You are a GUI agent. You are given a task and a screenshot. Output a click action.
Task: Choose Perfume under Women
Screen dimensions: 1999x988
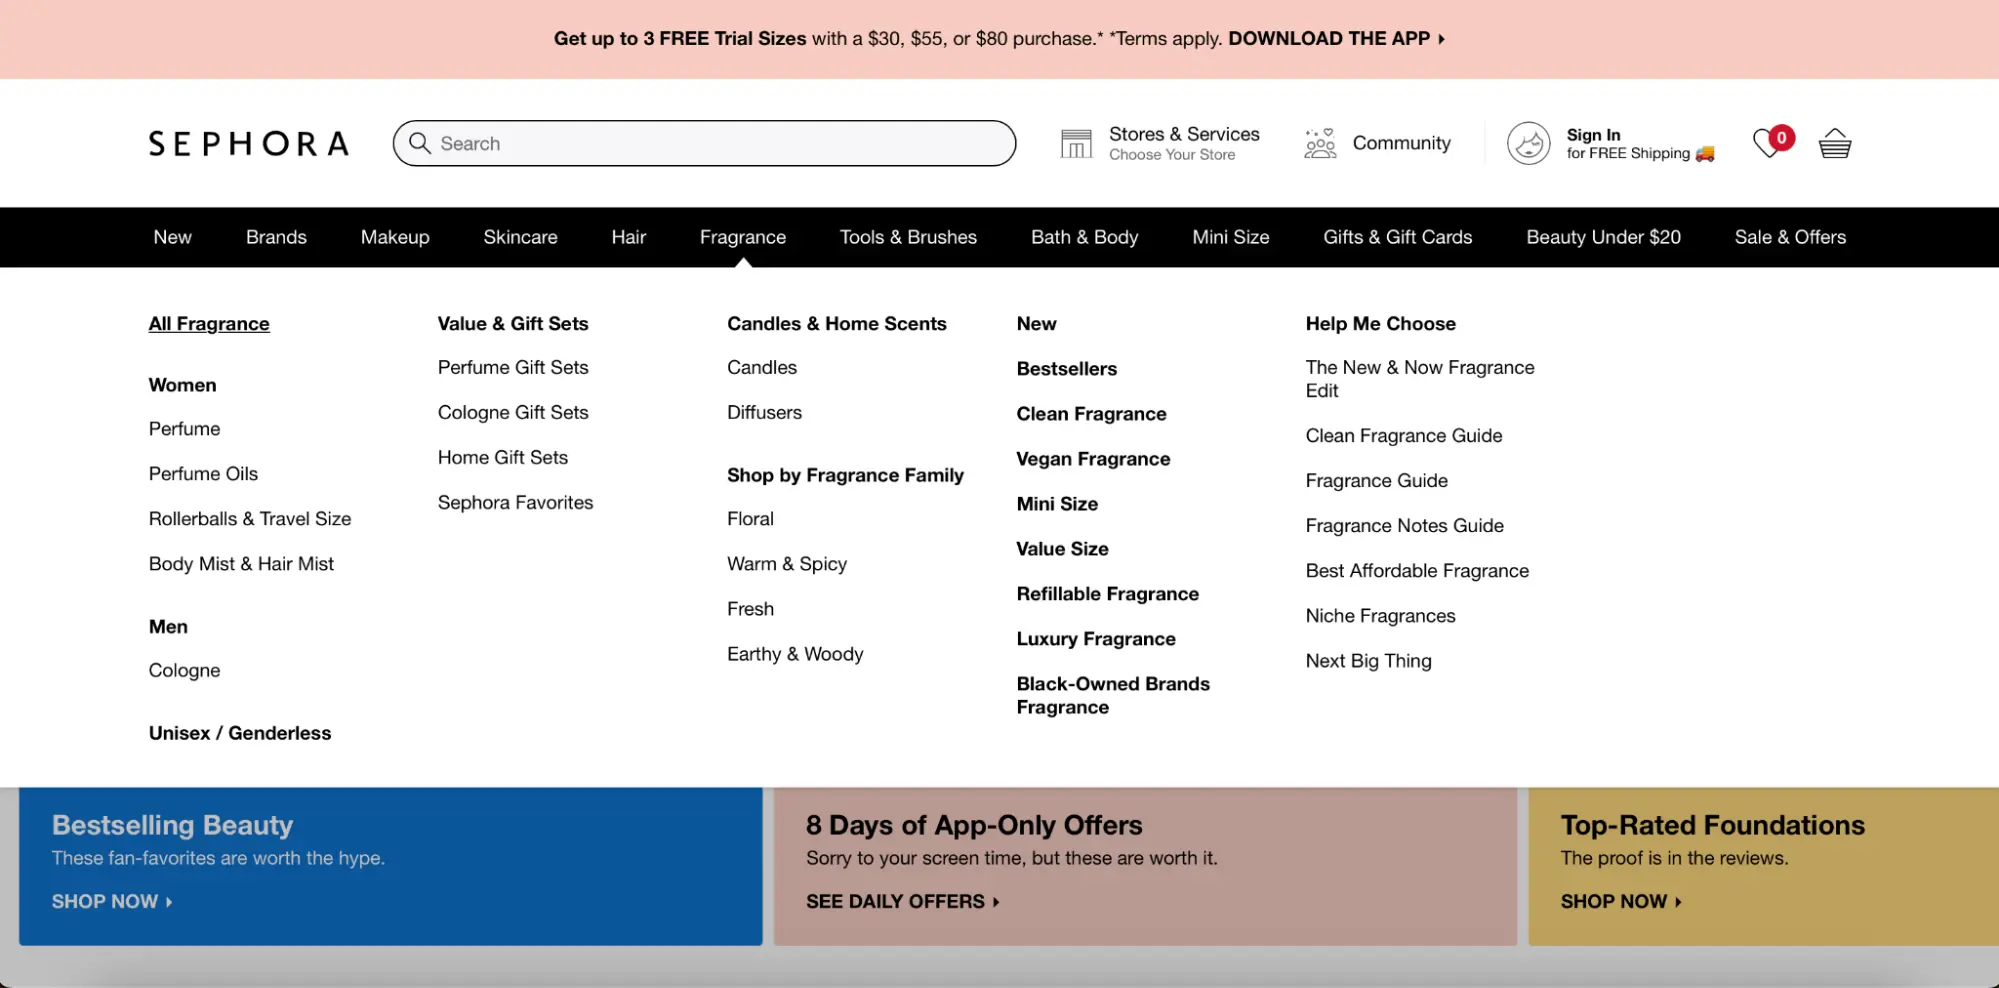coord(184,429)
